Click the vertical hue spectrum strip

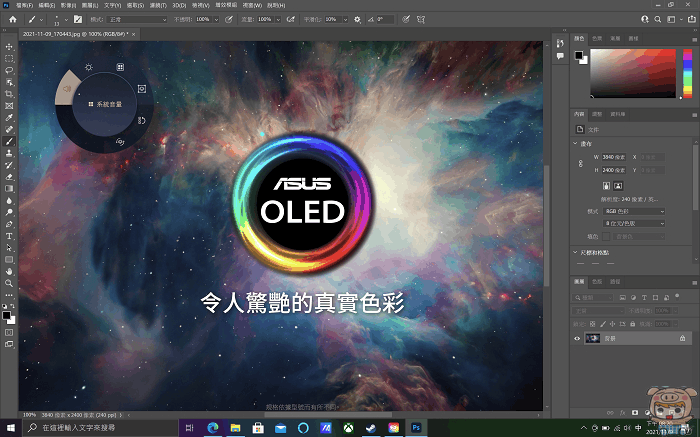tap(687, 71)
